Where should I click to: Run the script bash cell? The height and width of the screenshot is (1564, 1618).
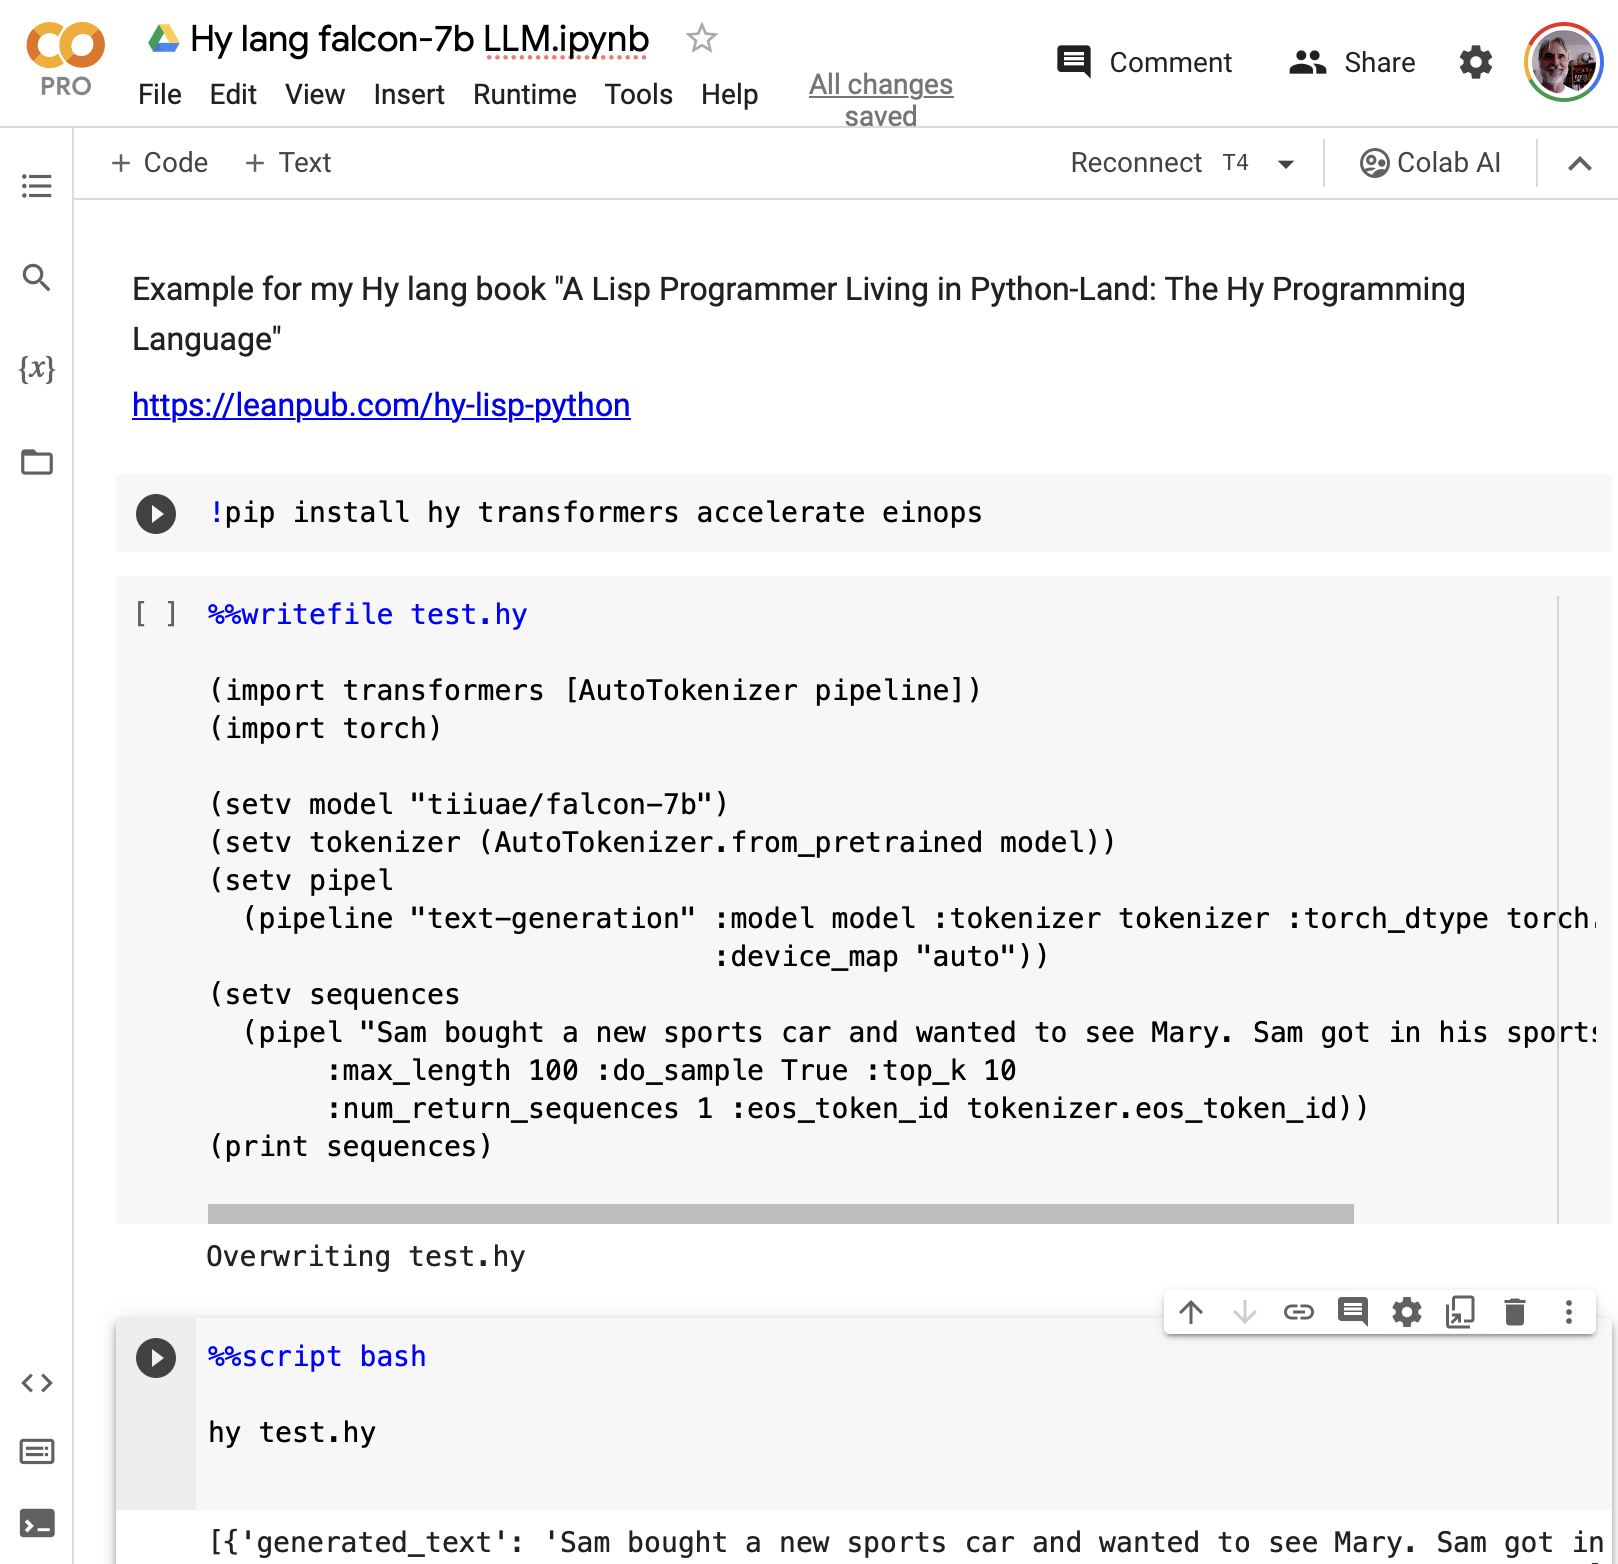click(156, 1358)
